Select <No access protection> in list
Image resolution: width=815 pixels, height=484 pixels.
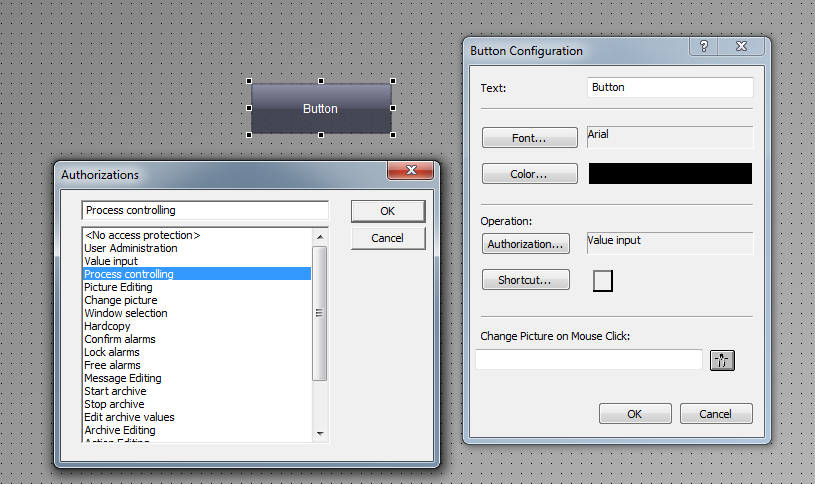pos(197,235)
